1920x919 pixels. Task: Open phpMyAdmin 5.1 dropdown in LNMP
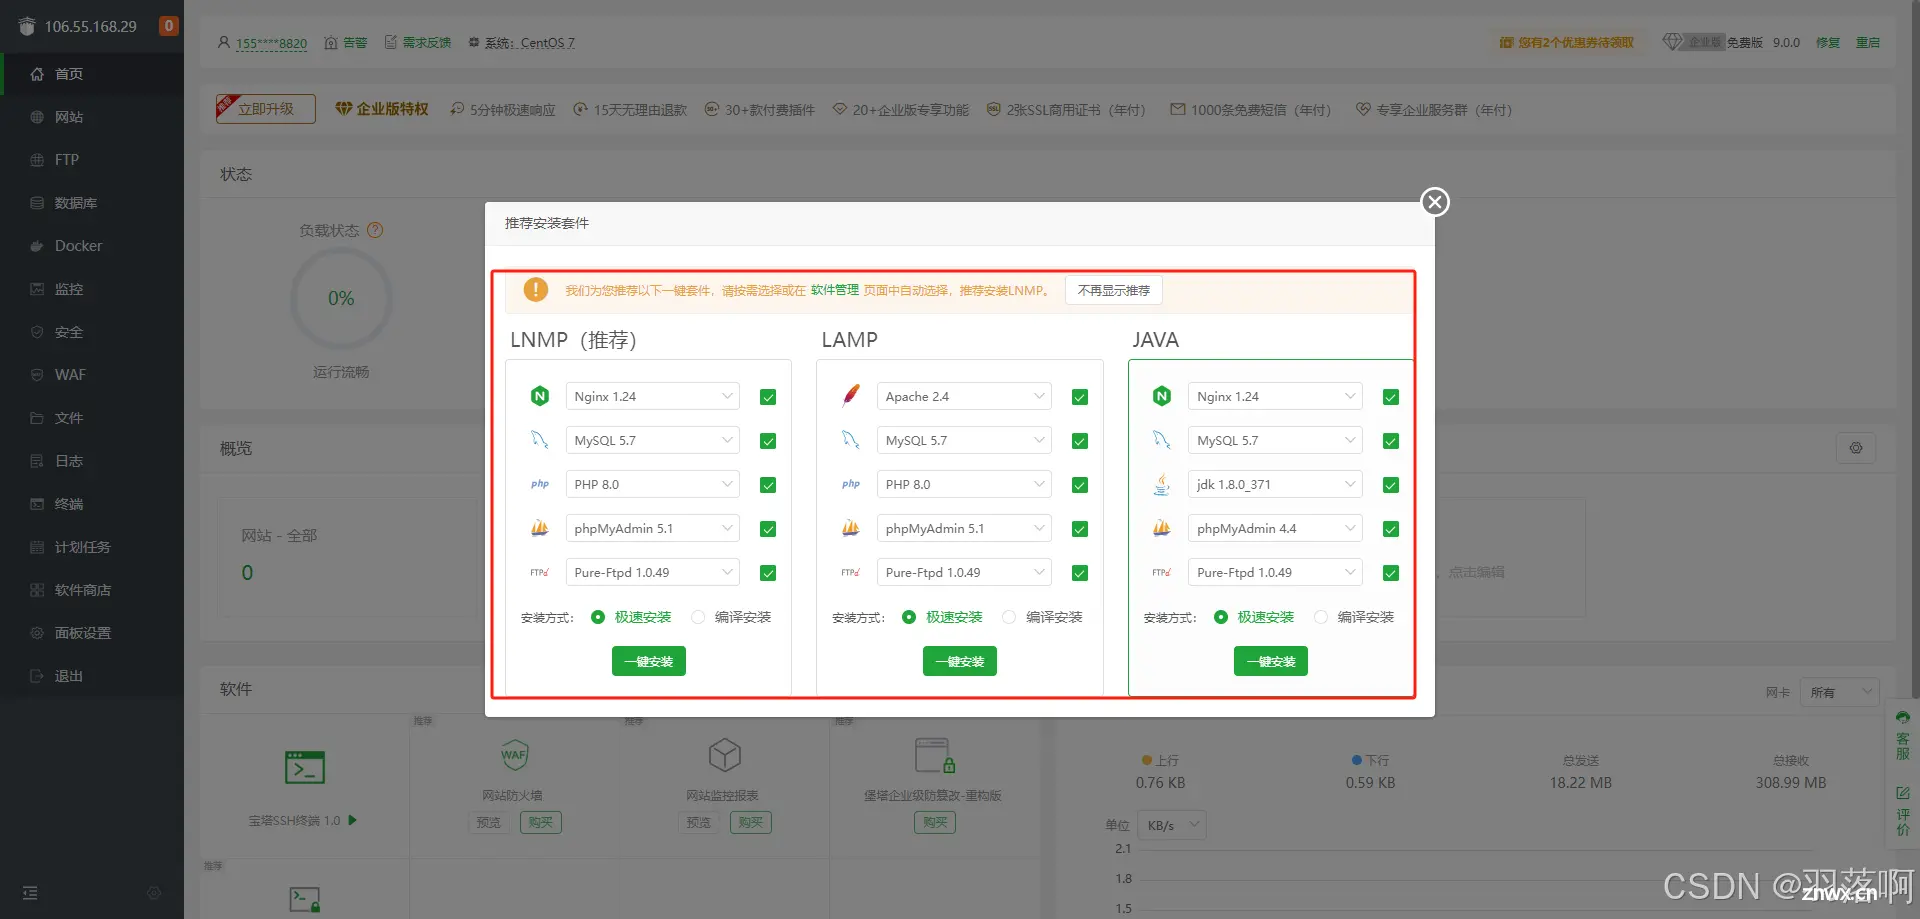pos(652,528)
